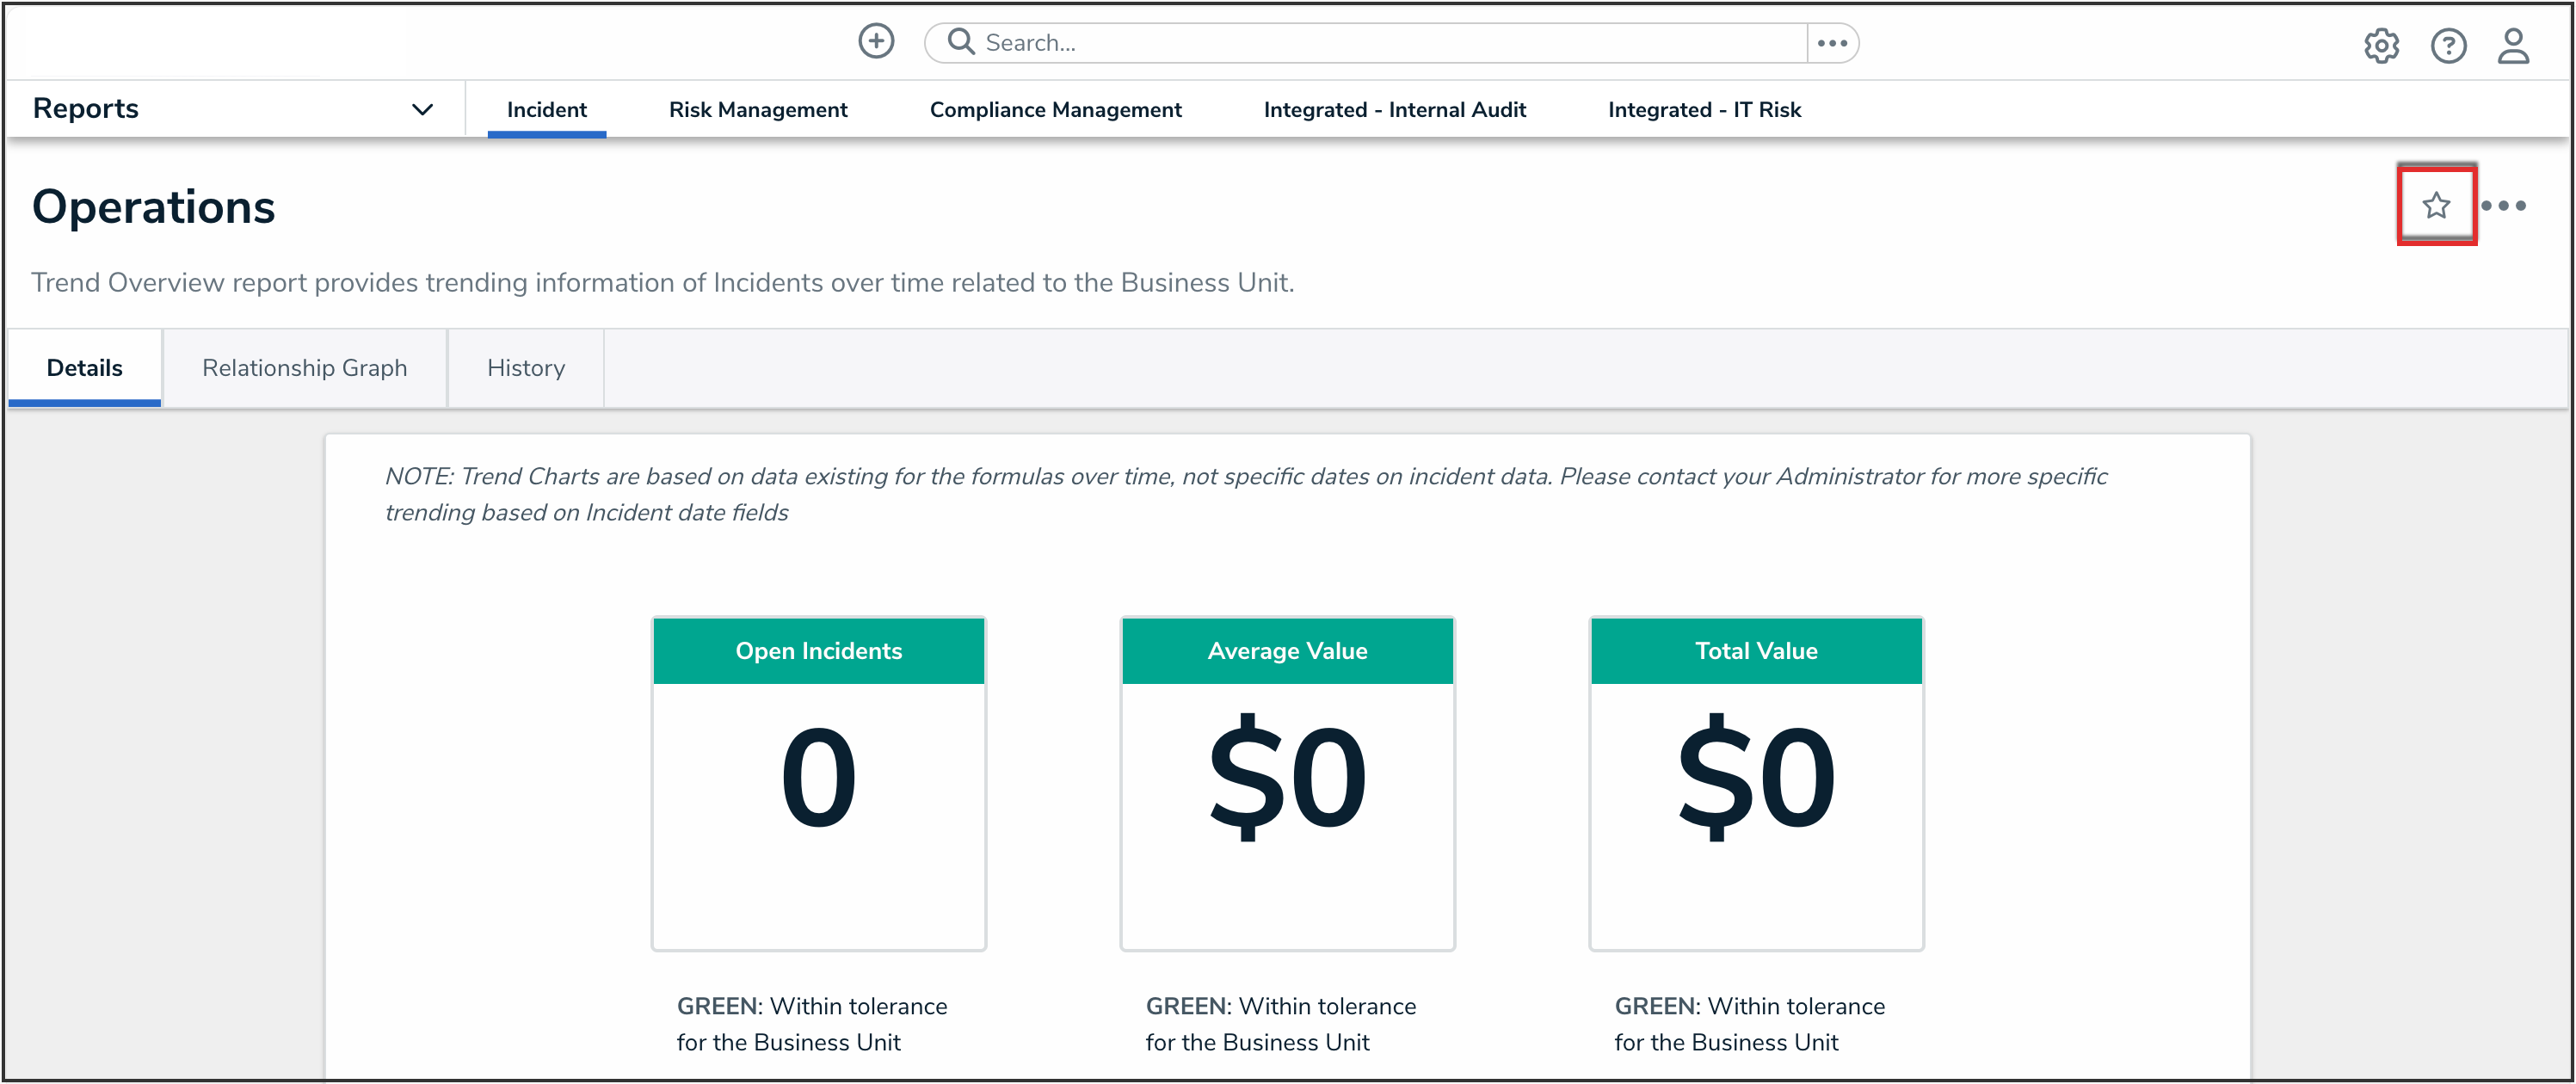Click the Reports menu label
Screen dimensions: 2576x1084
[86, 108]
